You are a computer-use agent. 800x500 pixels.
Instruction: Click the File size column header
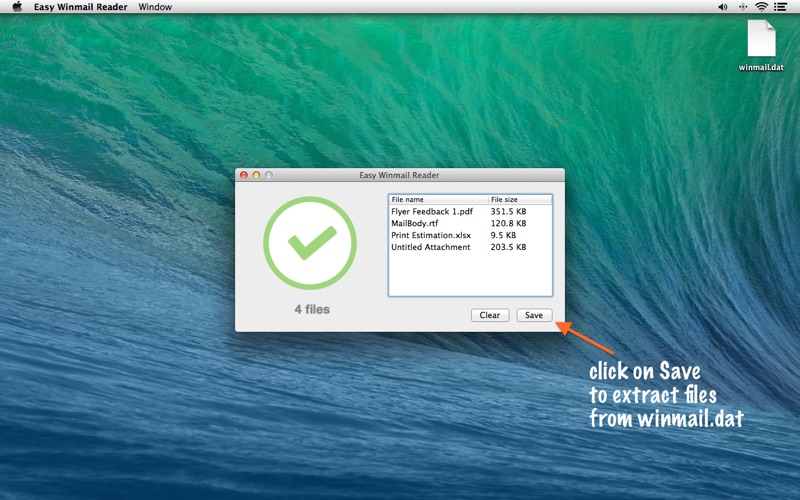click(520, 199)
